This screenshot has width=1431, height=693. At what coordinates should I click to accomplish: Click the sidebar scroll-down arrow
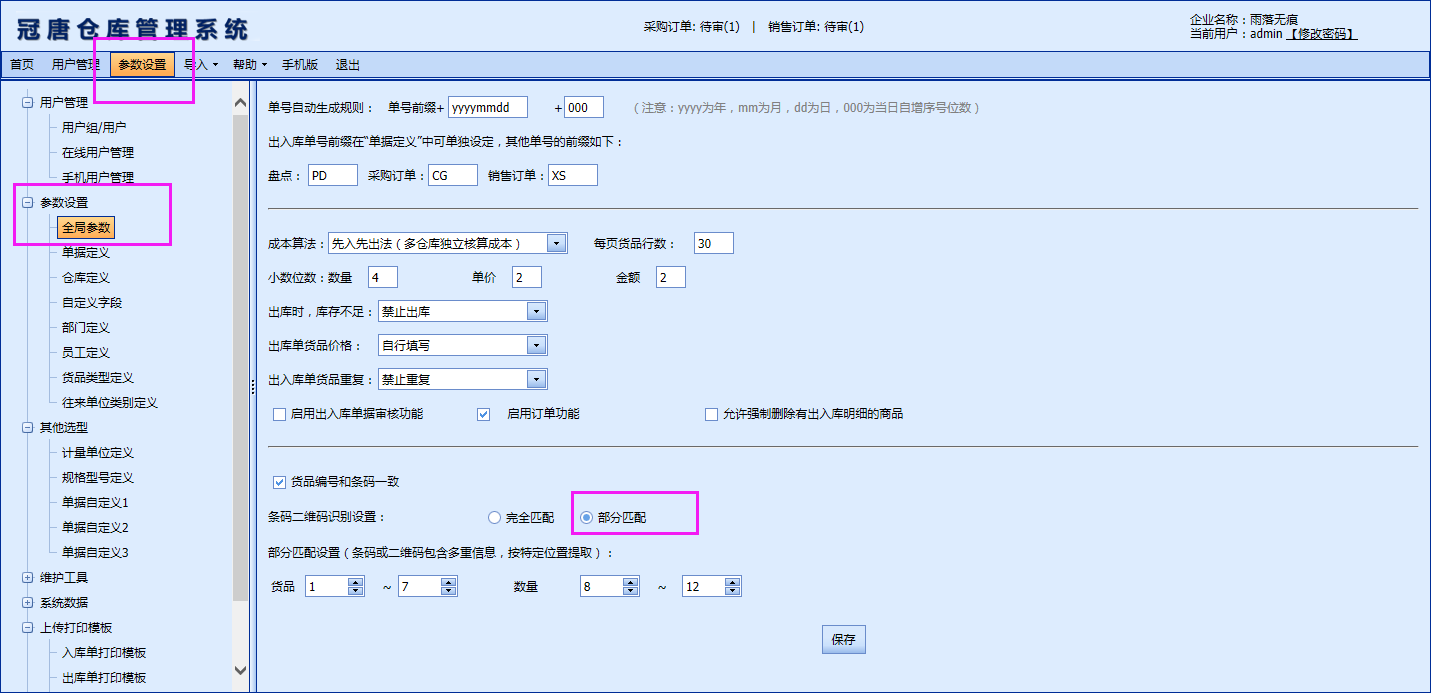point(240,670)
